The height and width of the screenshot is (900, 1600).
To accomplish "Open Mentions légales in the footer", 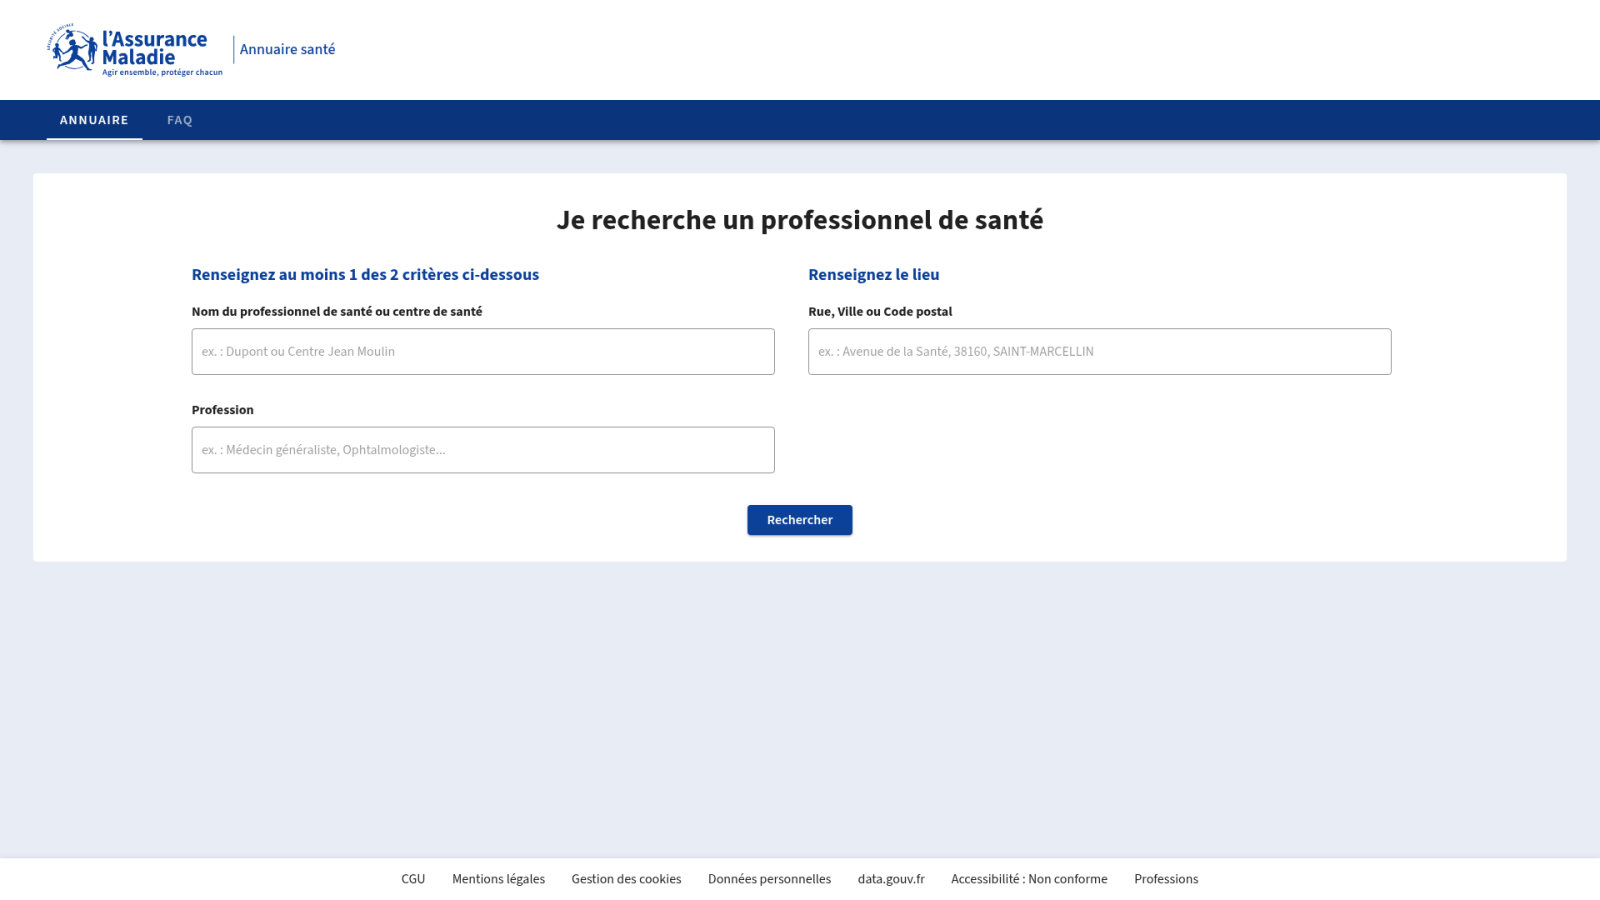I will 498,879.
